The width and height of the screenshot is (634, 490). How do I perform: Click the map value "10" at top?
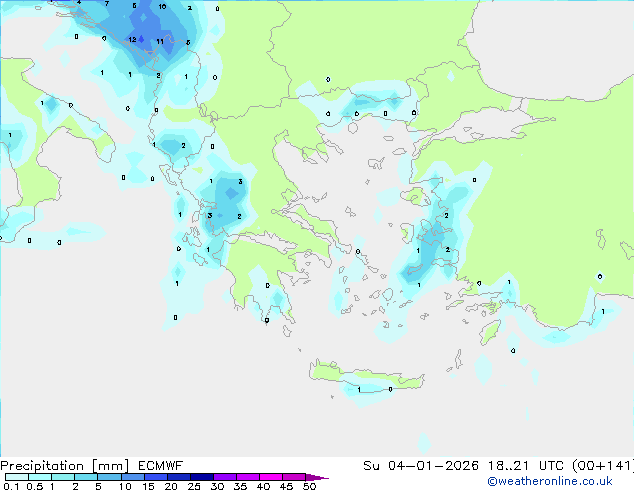pyautogui.click(x=162, y=6)
